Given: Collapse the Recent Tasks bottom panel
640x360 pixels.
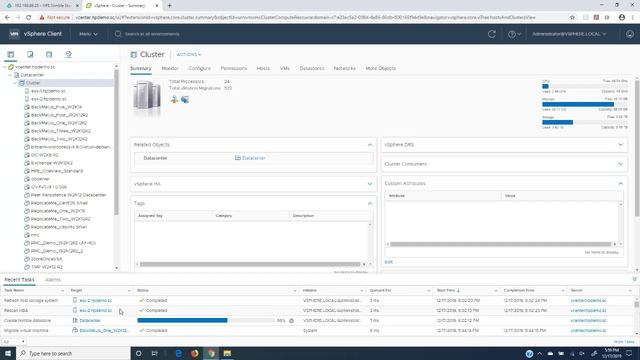Looking at the screenshot, I should point(634,279).
